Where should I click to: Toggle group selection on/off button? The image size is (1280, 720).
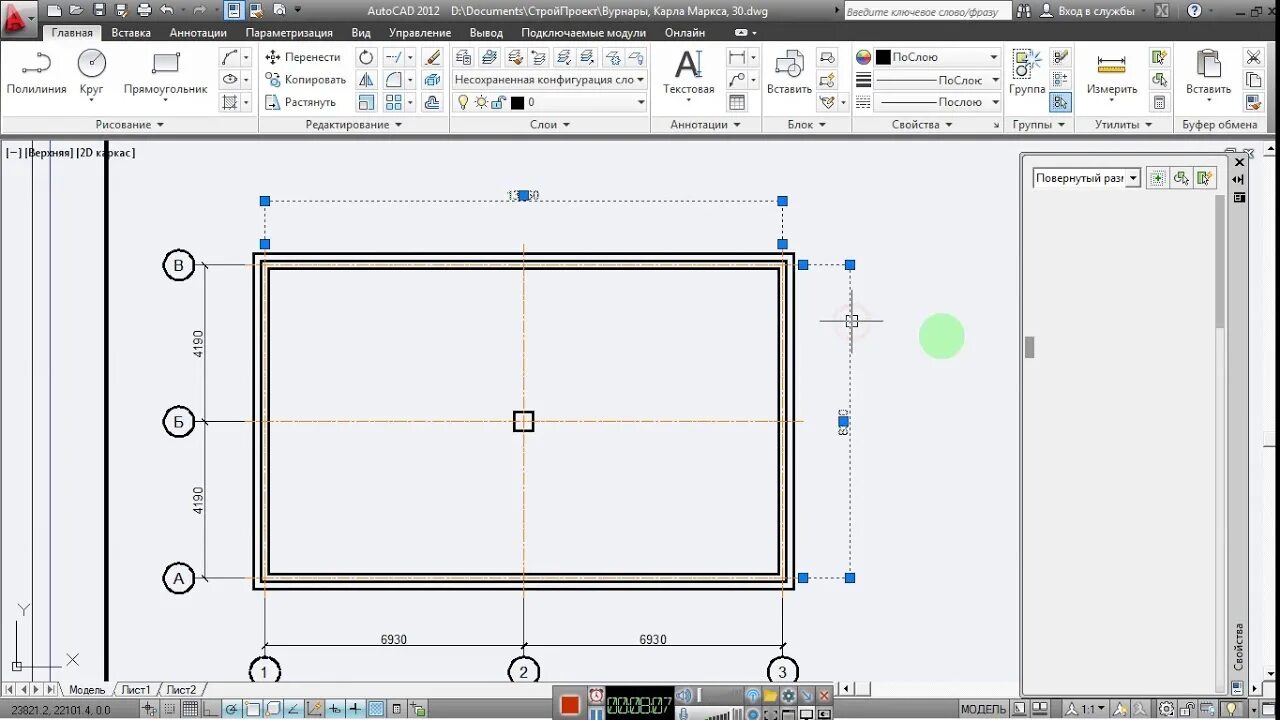1061,102
